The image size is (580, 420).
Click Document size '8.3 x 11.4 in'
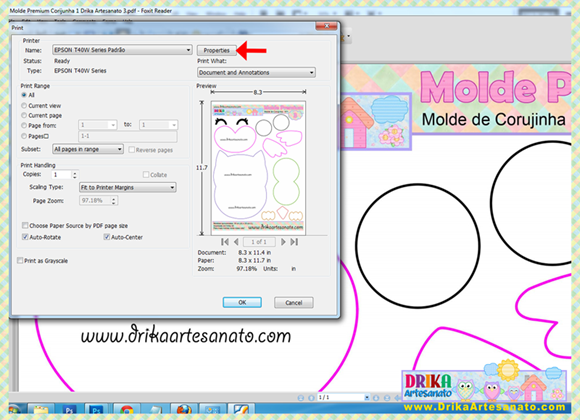[x=254, y=252]
